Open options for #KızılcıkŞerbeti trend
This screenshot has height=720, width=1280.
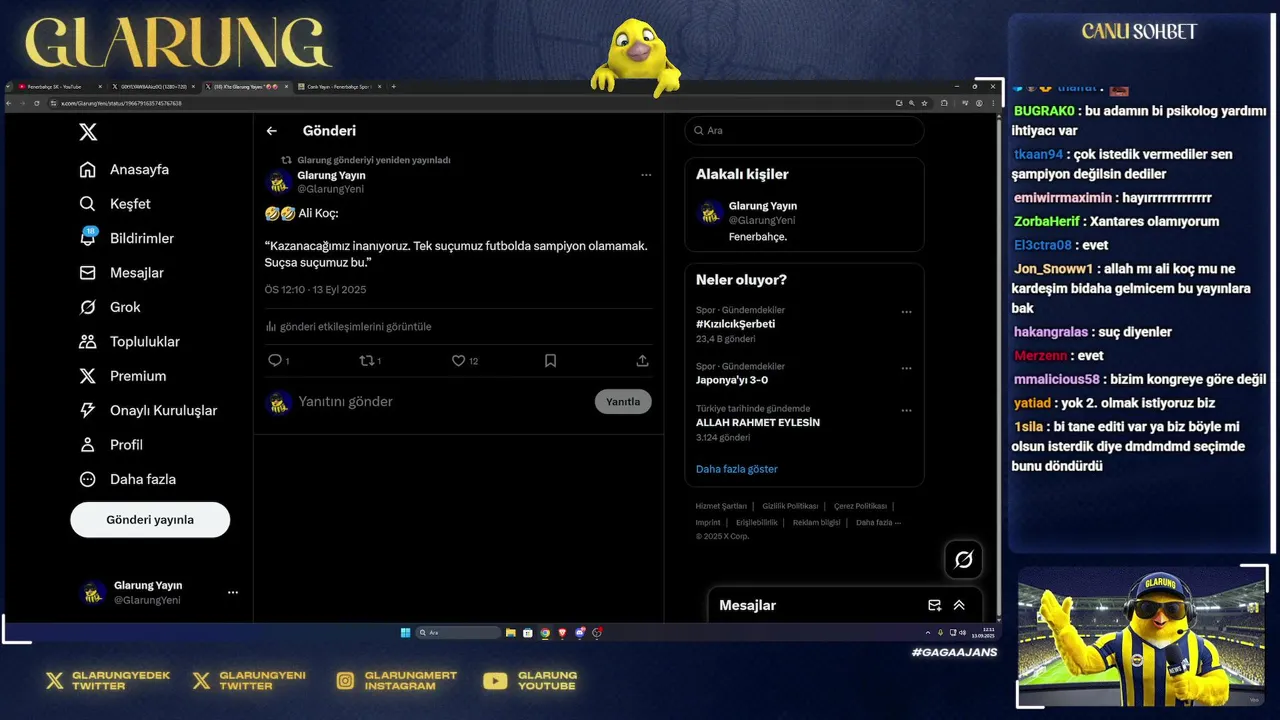click(x=906, y=312)
